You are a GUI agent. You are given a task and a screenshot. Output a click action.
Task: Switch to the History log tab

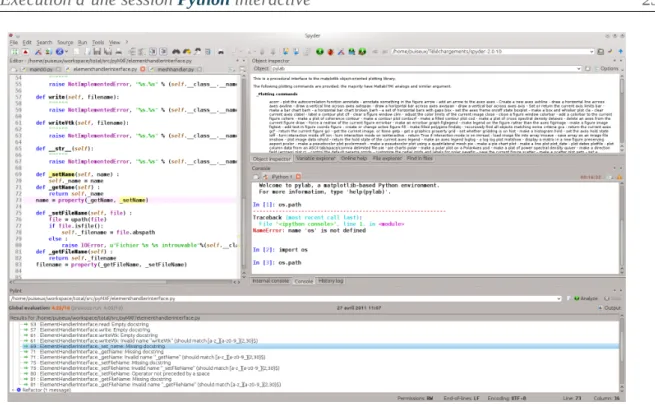(x=330, y=281)
